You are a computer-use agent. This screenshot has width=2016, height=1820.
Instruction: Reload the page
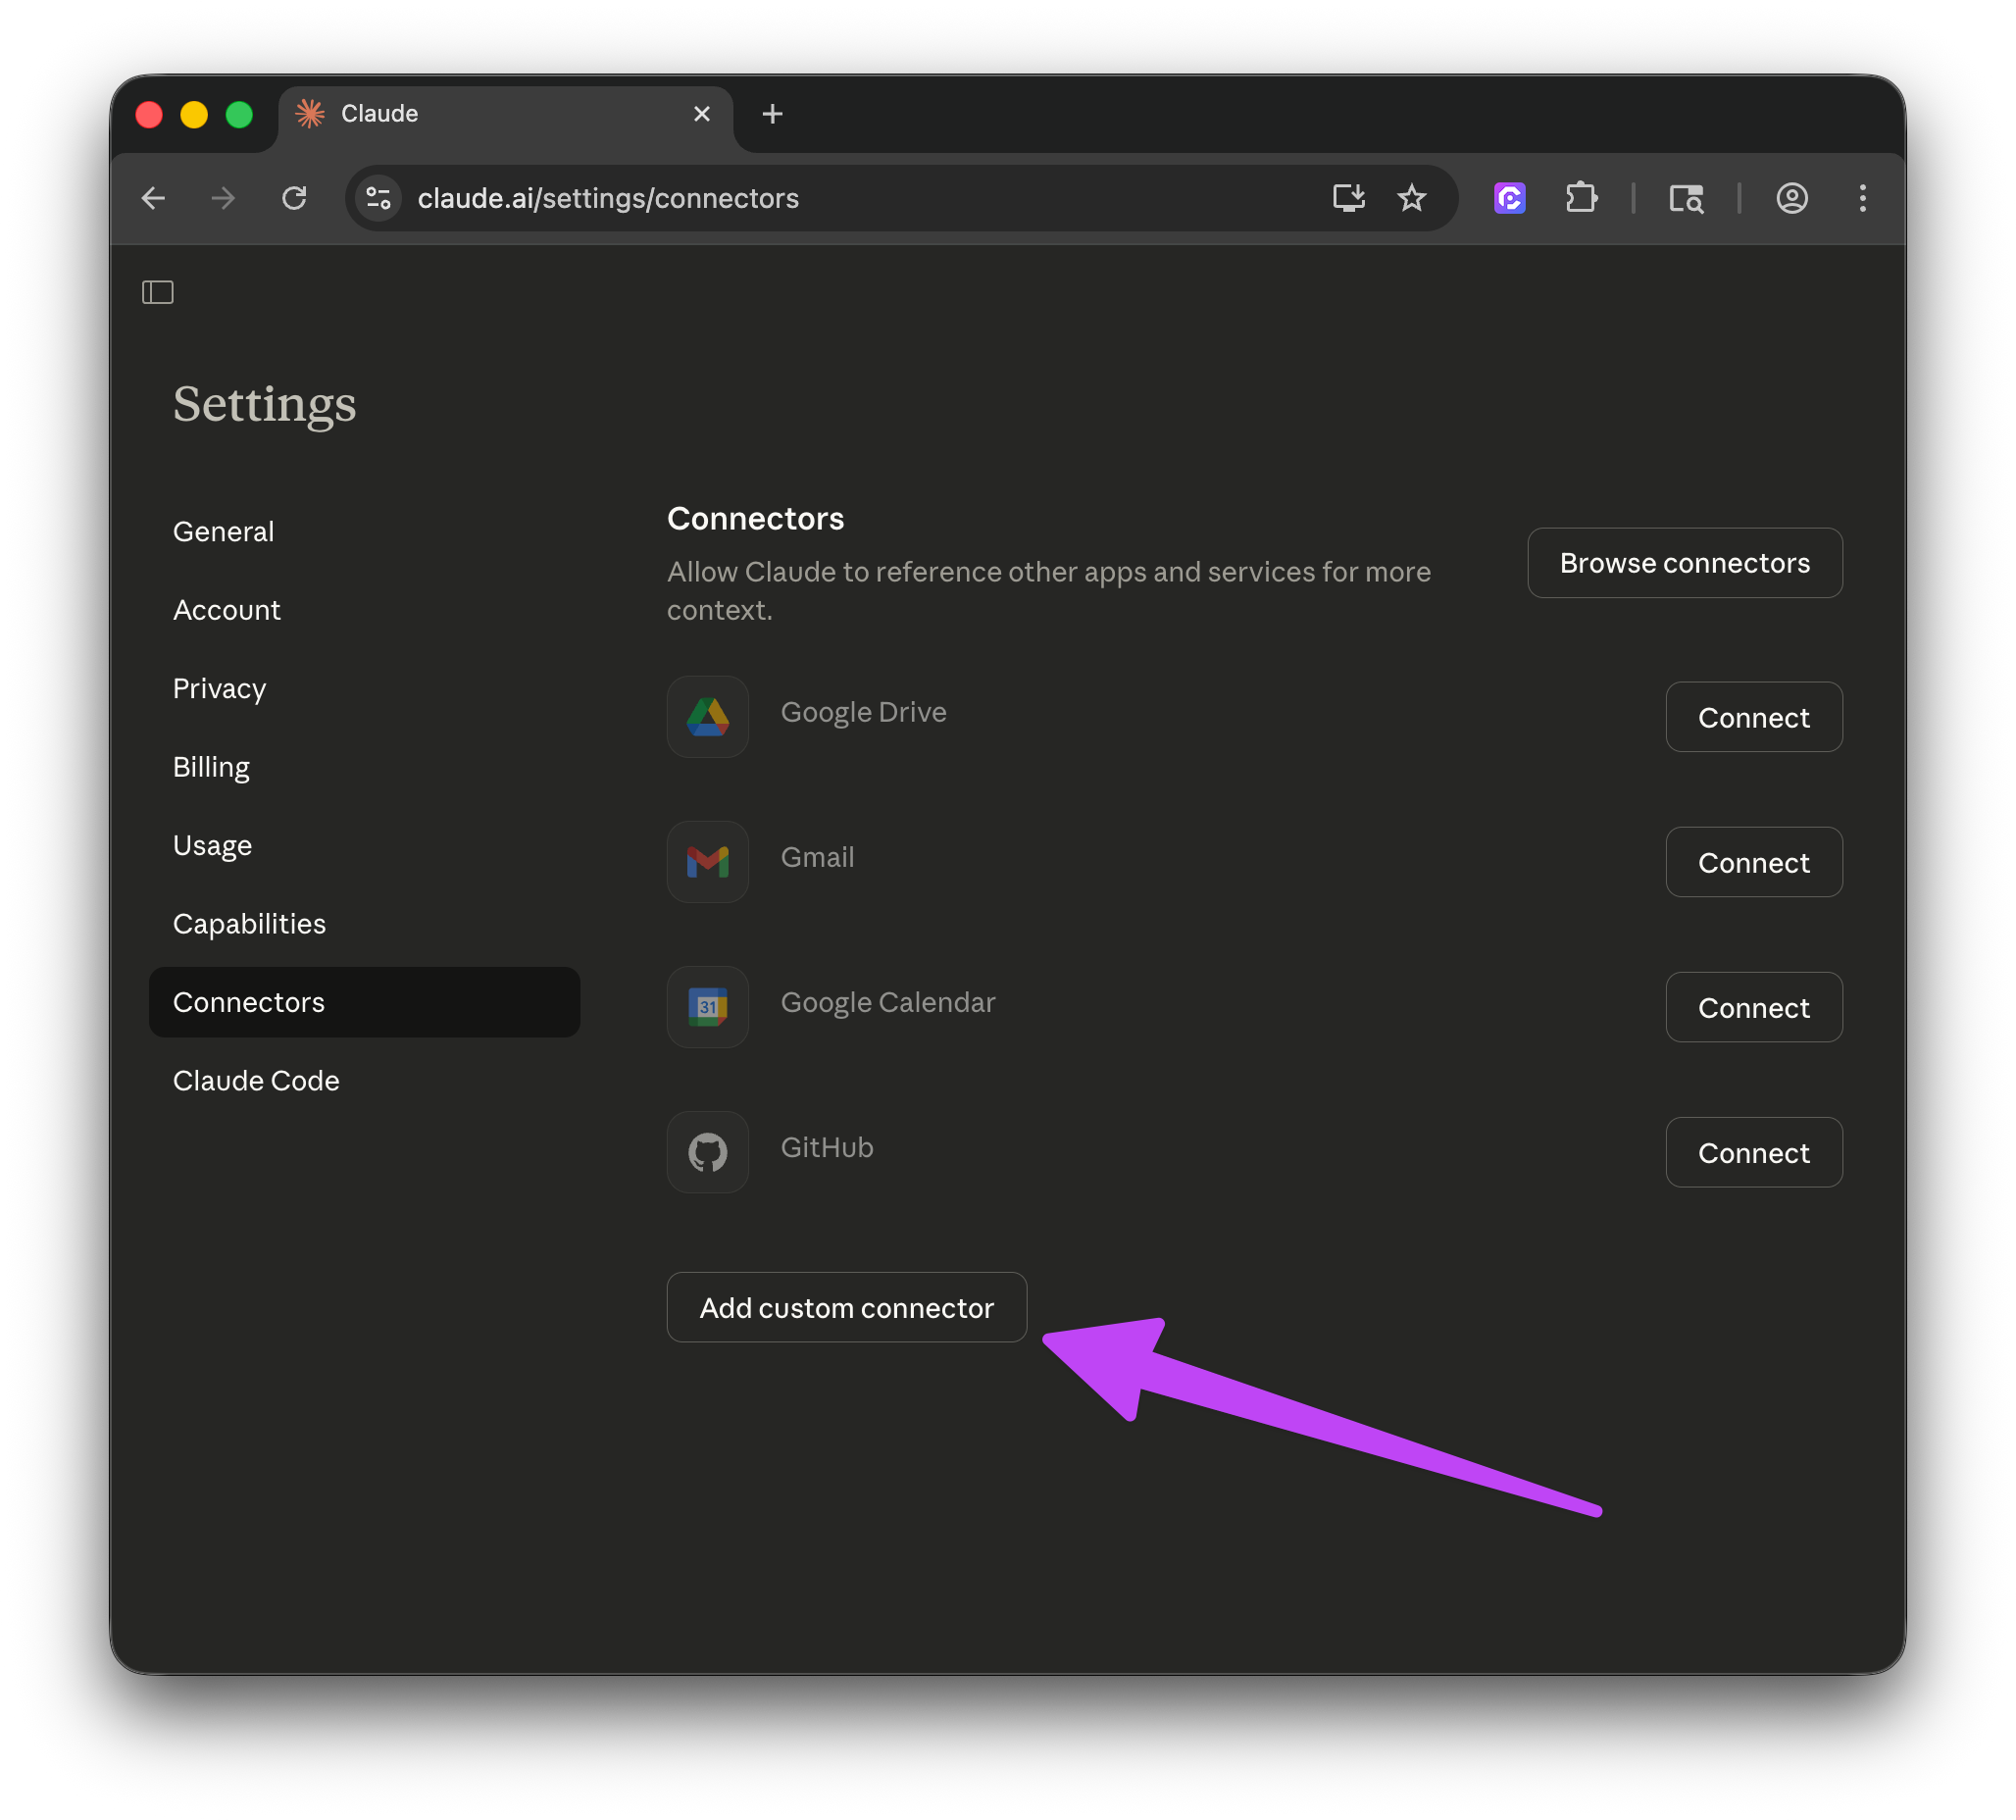point(294,198)
